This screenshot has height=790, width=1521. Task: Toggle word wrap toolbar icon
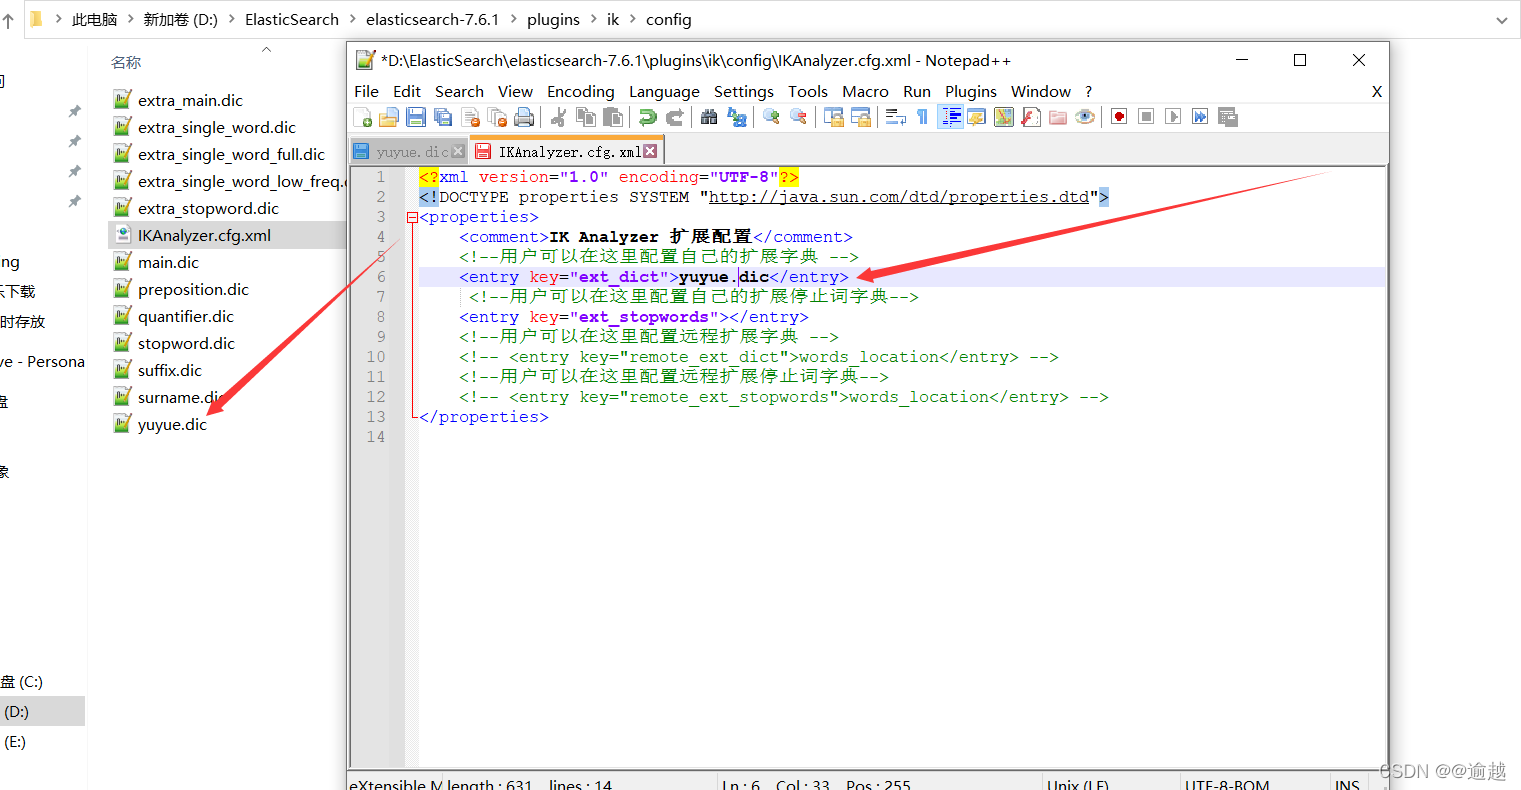coord(895,117)
